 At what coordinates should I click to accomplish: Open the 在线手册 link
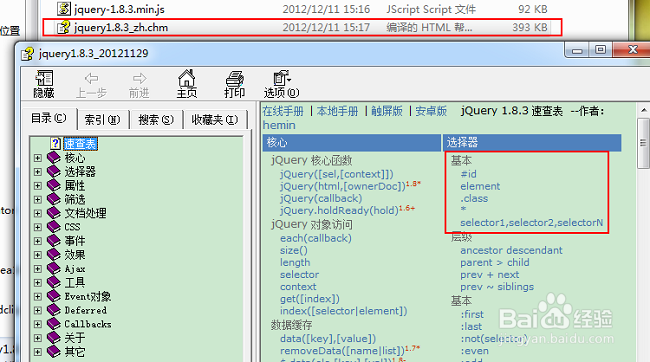(x=283, y=111)
